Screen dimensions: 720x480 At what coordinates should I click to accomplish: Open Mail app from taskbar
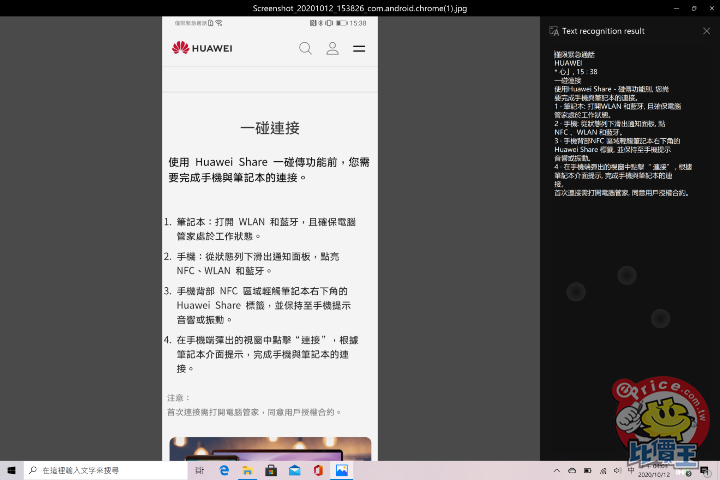pos(295,470)
